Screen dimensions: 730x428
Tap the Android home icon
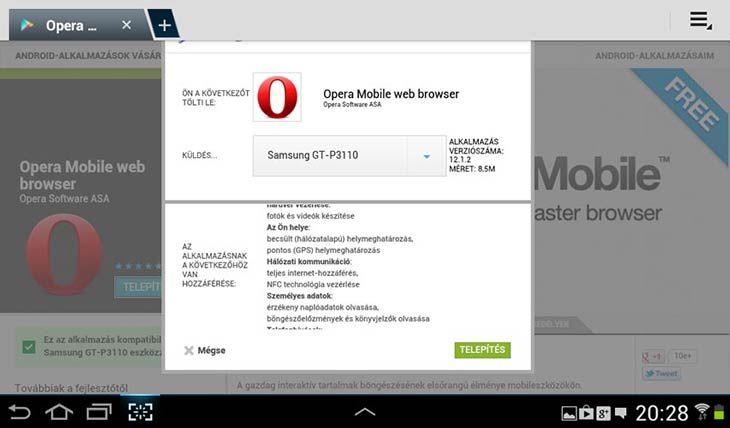59,412
